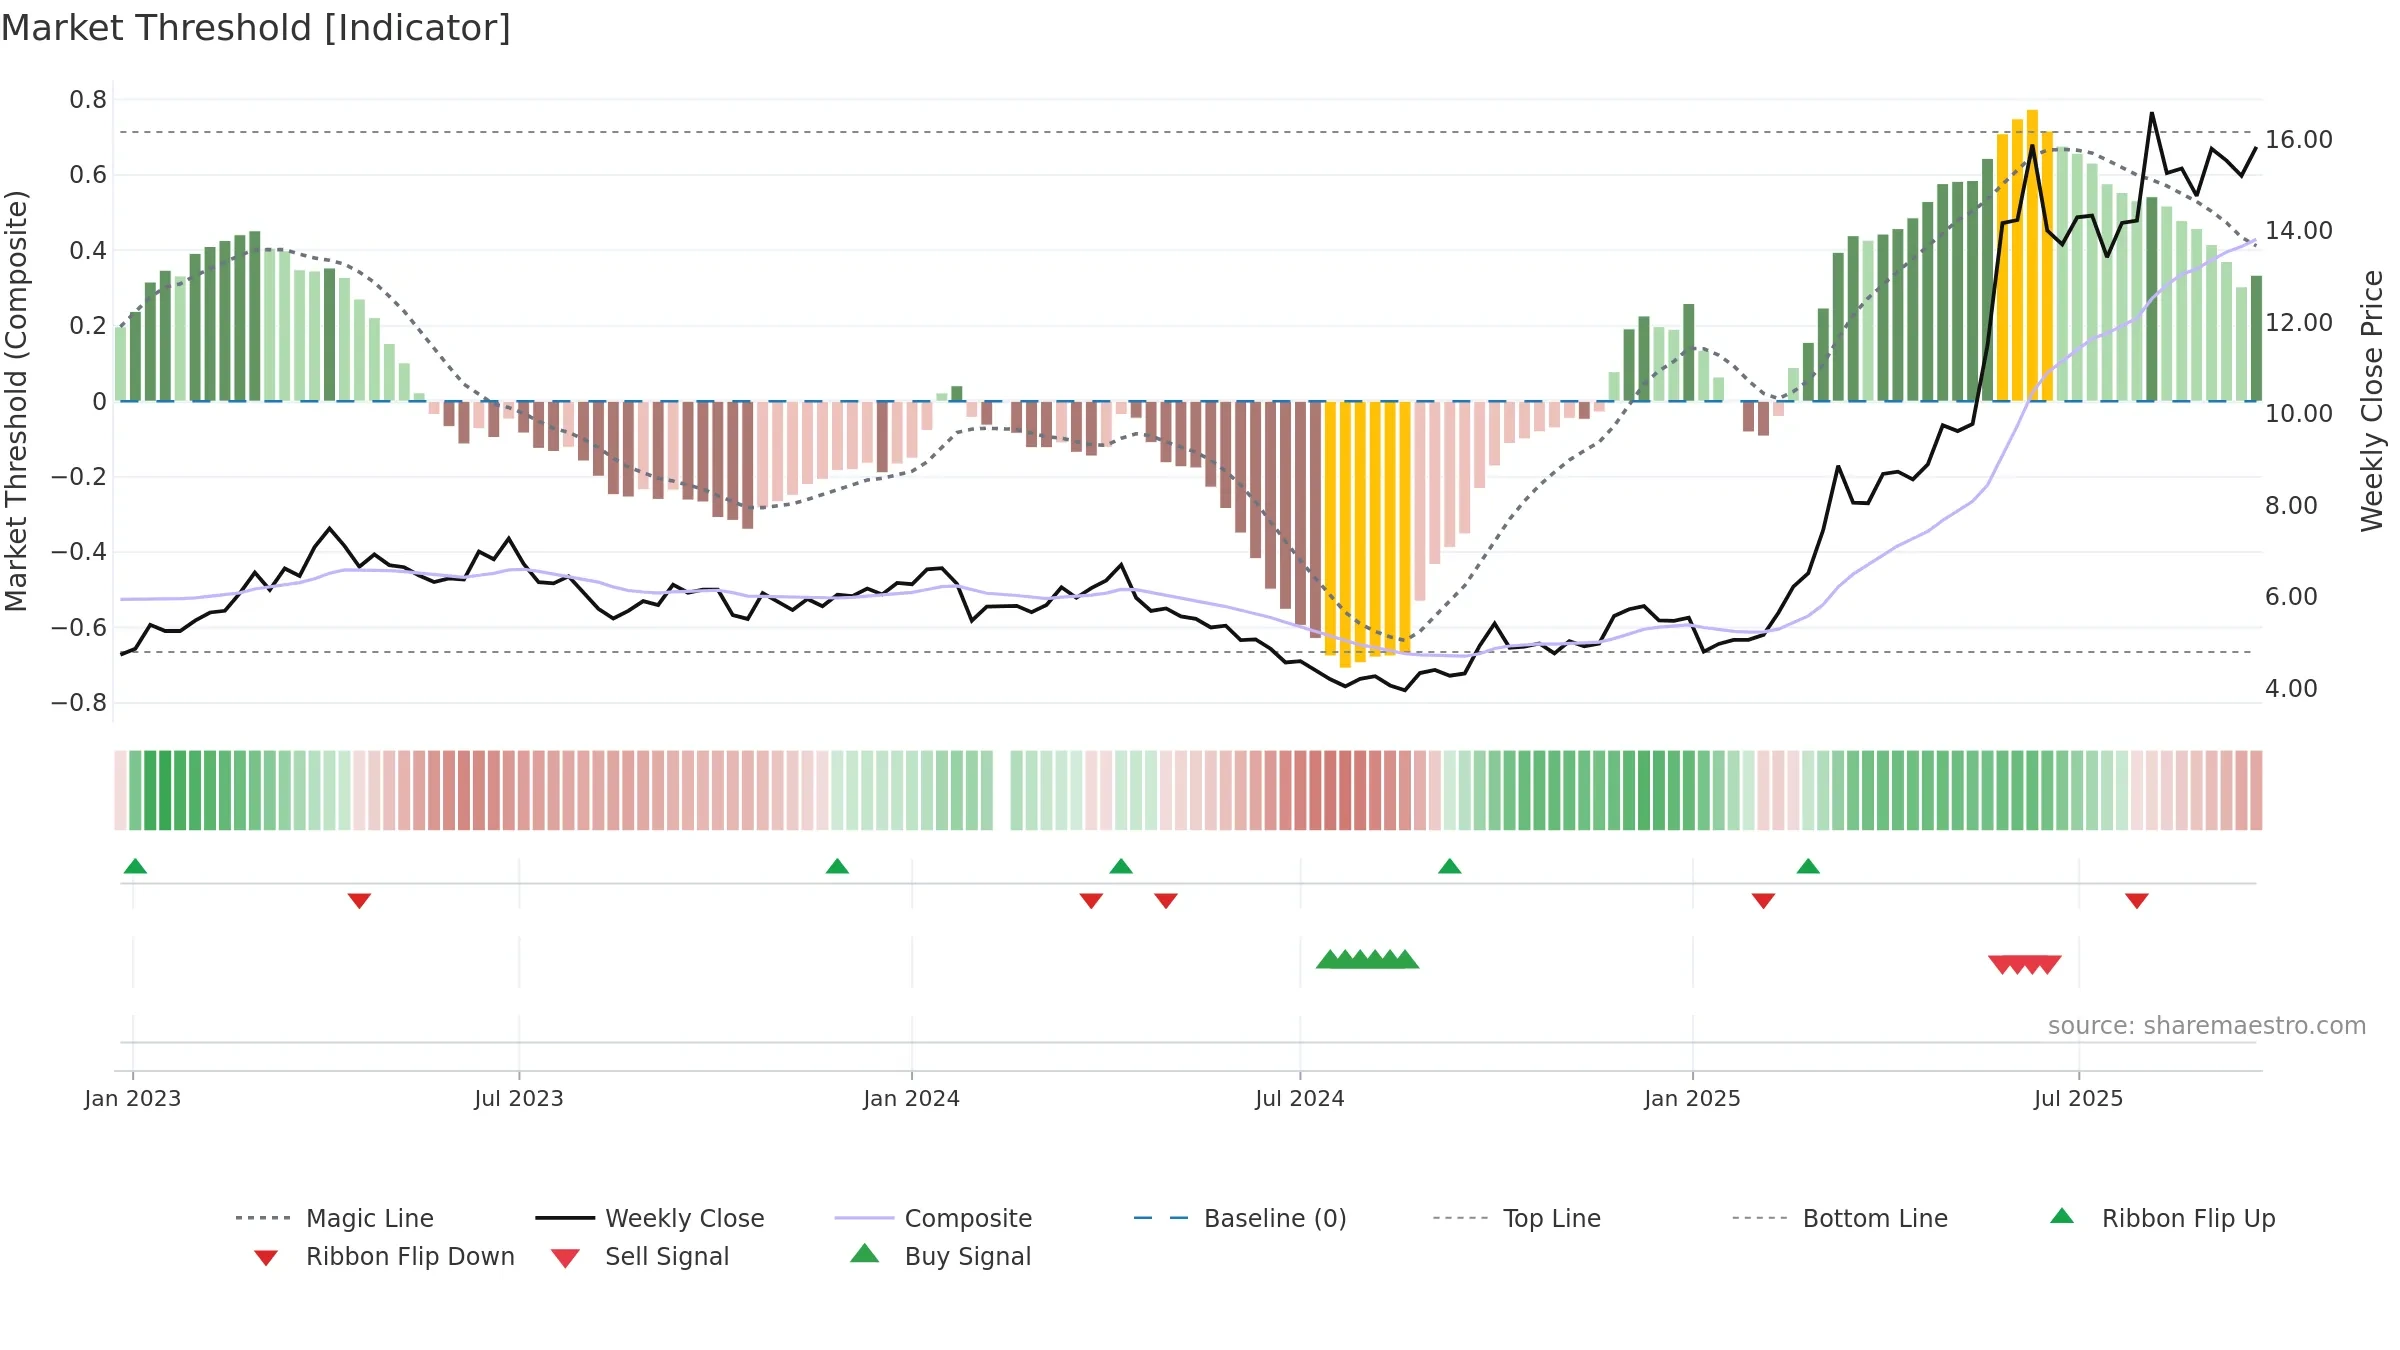This screenshot has width=2400, height=1350.
Task: Click the last sell signal triangle in the cluster
Action: 2048,965
